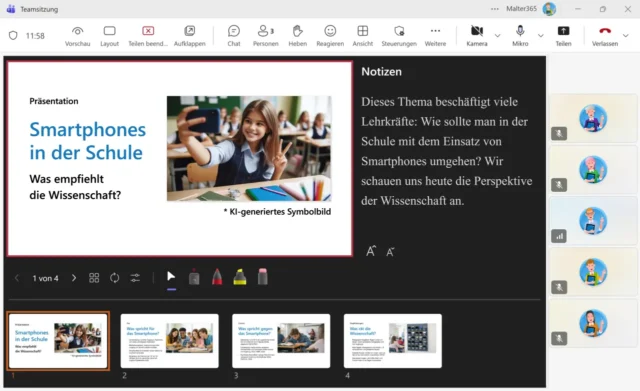Viewport: 640px width, 391px height.
Task: Open the Reagieren reactions menu
Action: [x=330, y=36]
